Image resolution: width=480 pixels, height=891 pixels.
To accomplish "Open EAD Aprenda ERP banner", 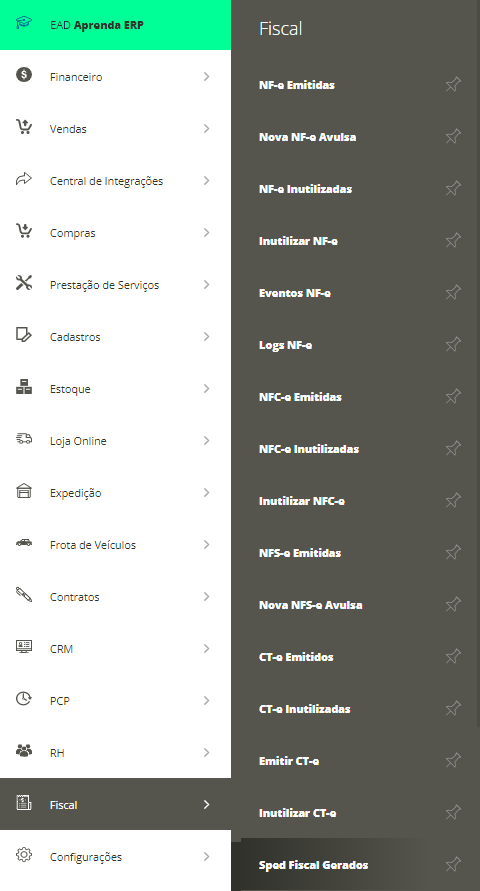I will coord(115,24).
